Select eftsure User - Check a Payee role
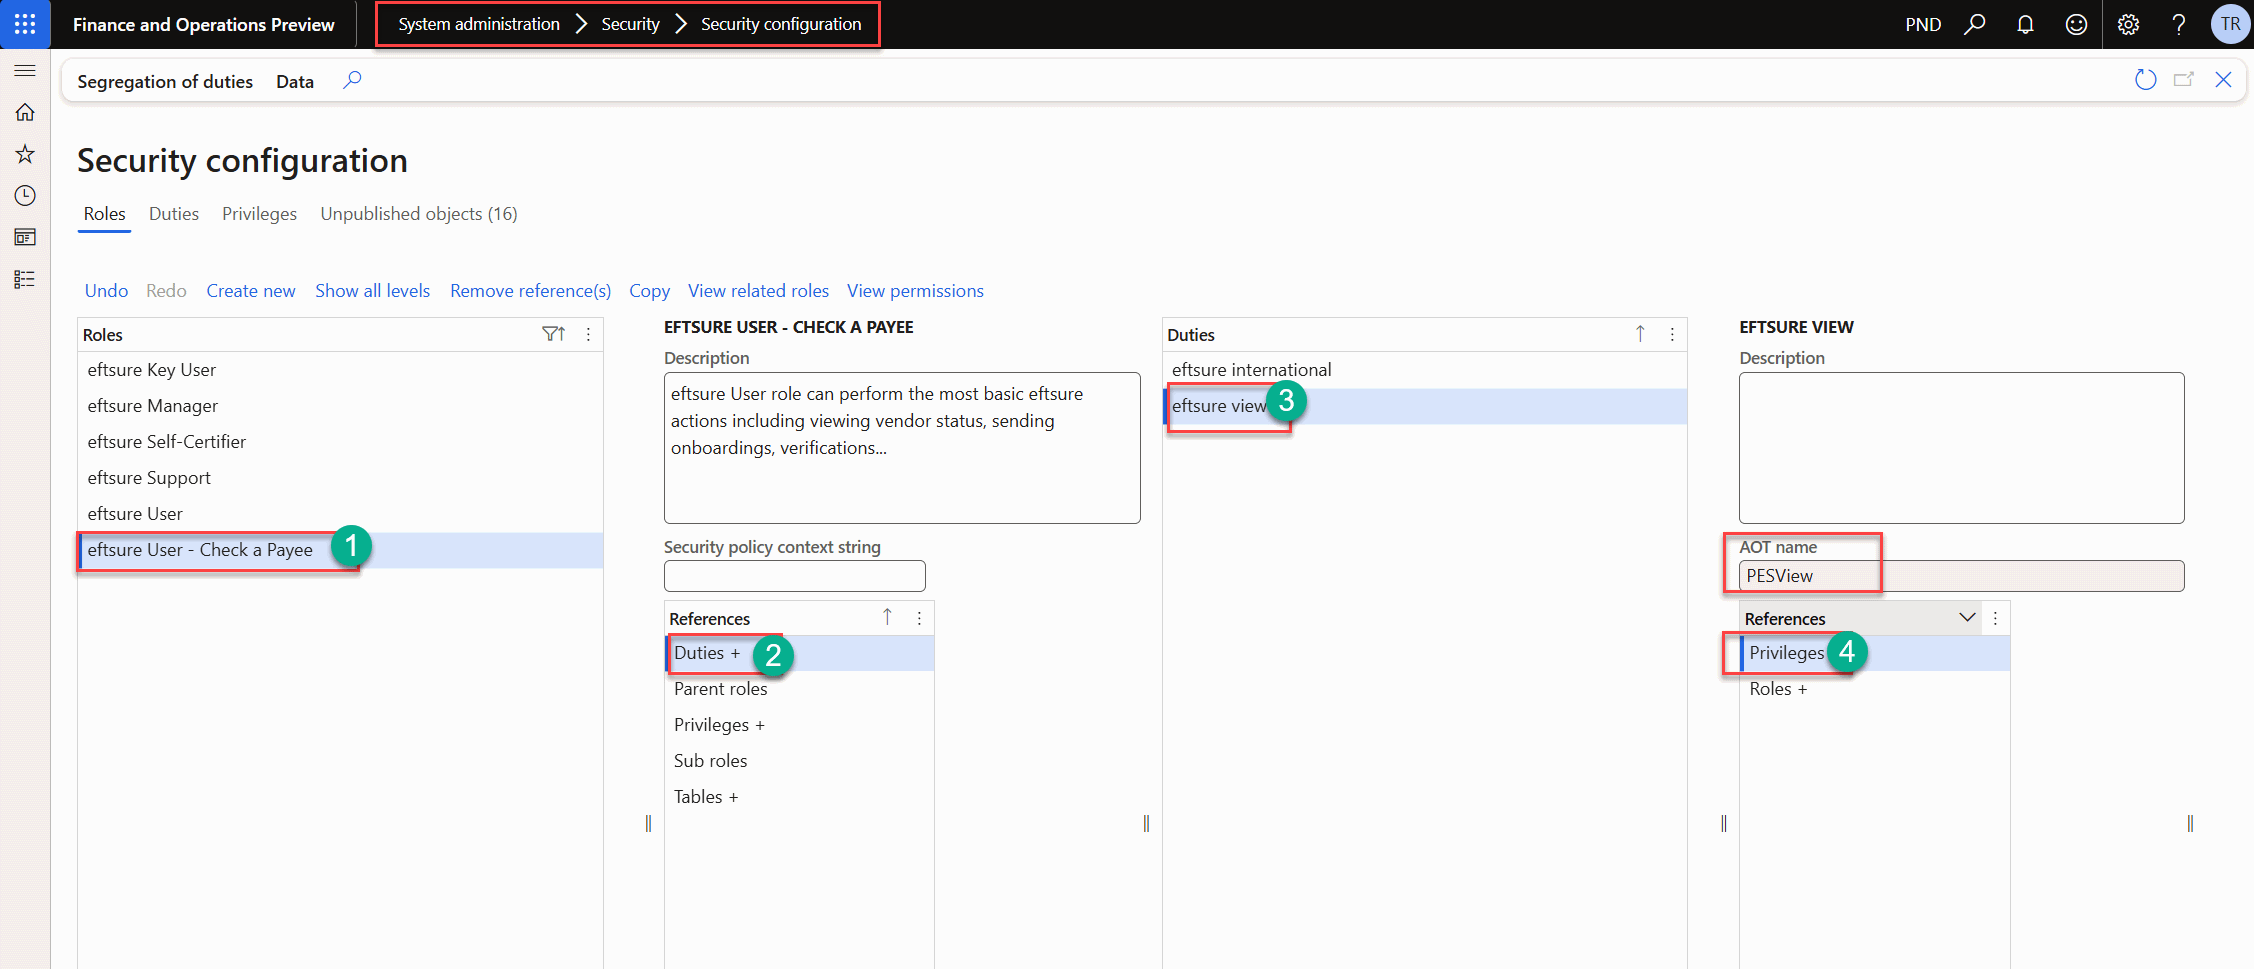This screenshot has width=2254, height=969. pyautogui.click(x=341, y=550)
